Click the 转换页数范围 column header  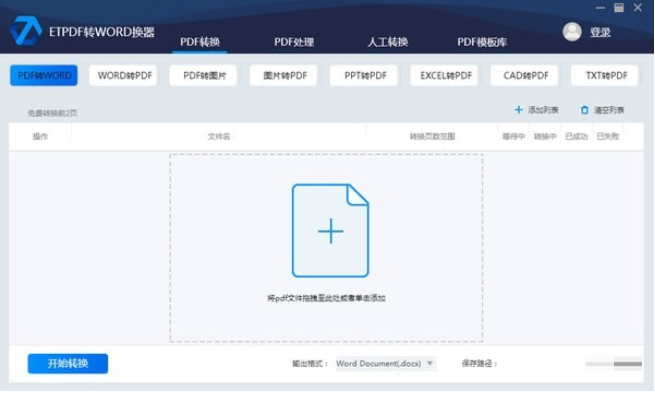[432, 137]
